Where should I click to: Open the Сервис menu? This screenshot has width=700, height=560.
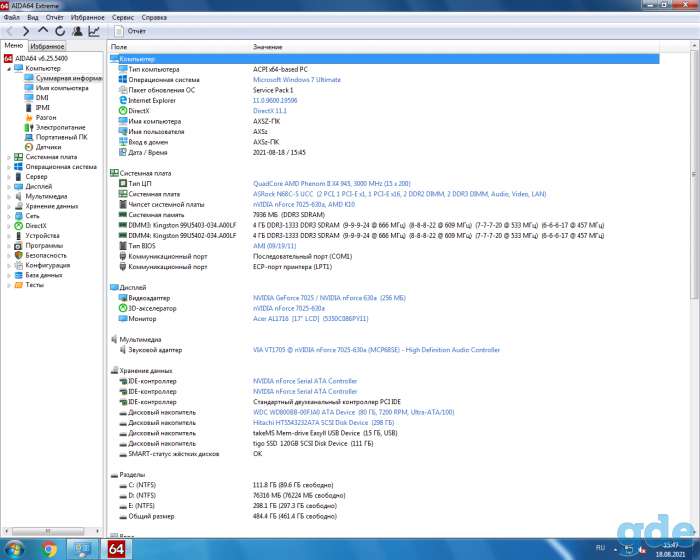point(123,17)
